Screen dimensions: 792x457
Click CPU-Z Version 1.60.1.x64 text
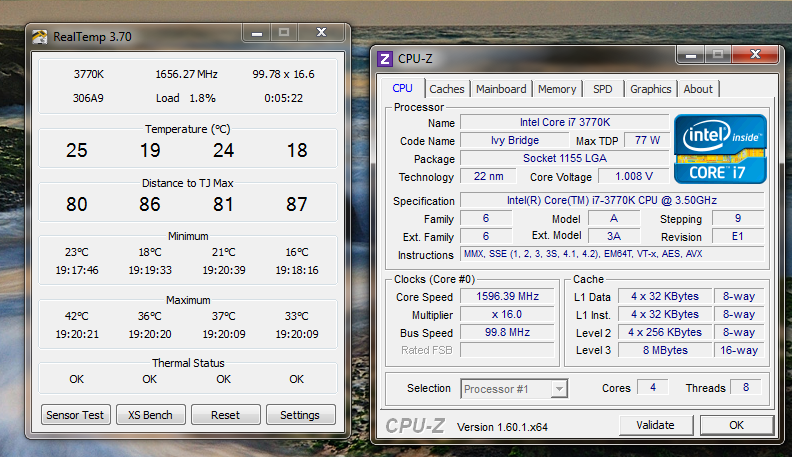coord(502,427)
